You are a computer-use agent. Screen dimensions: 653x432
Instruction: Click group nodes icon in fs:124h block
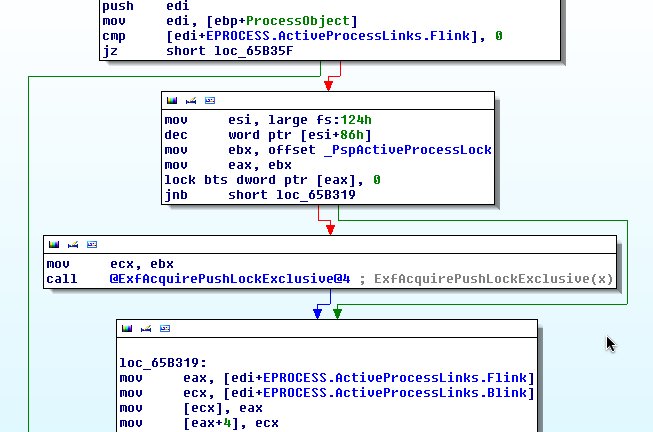point(210,100)
